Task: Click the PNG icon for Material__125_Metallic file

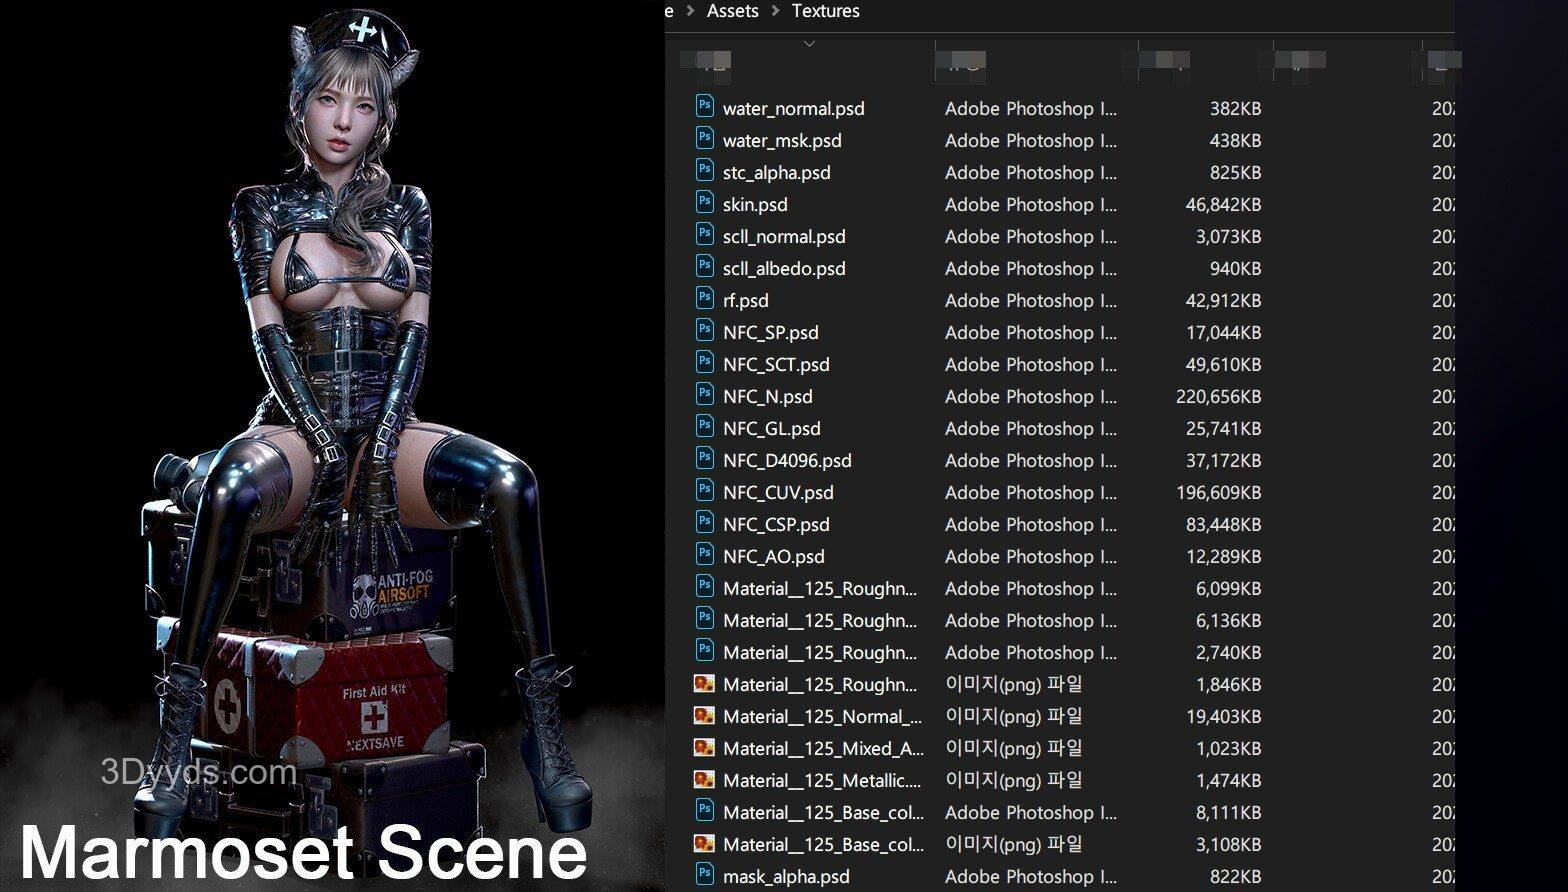Action: (x=704, y=779)
